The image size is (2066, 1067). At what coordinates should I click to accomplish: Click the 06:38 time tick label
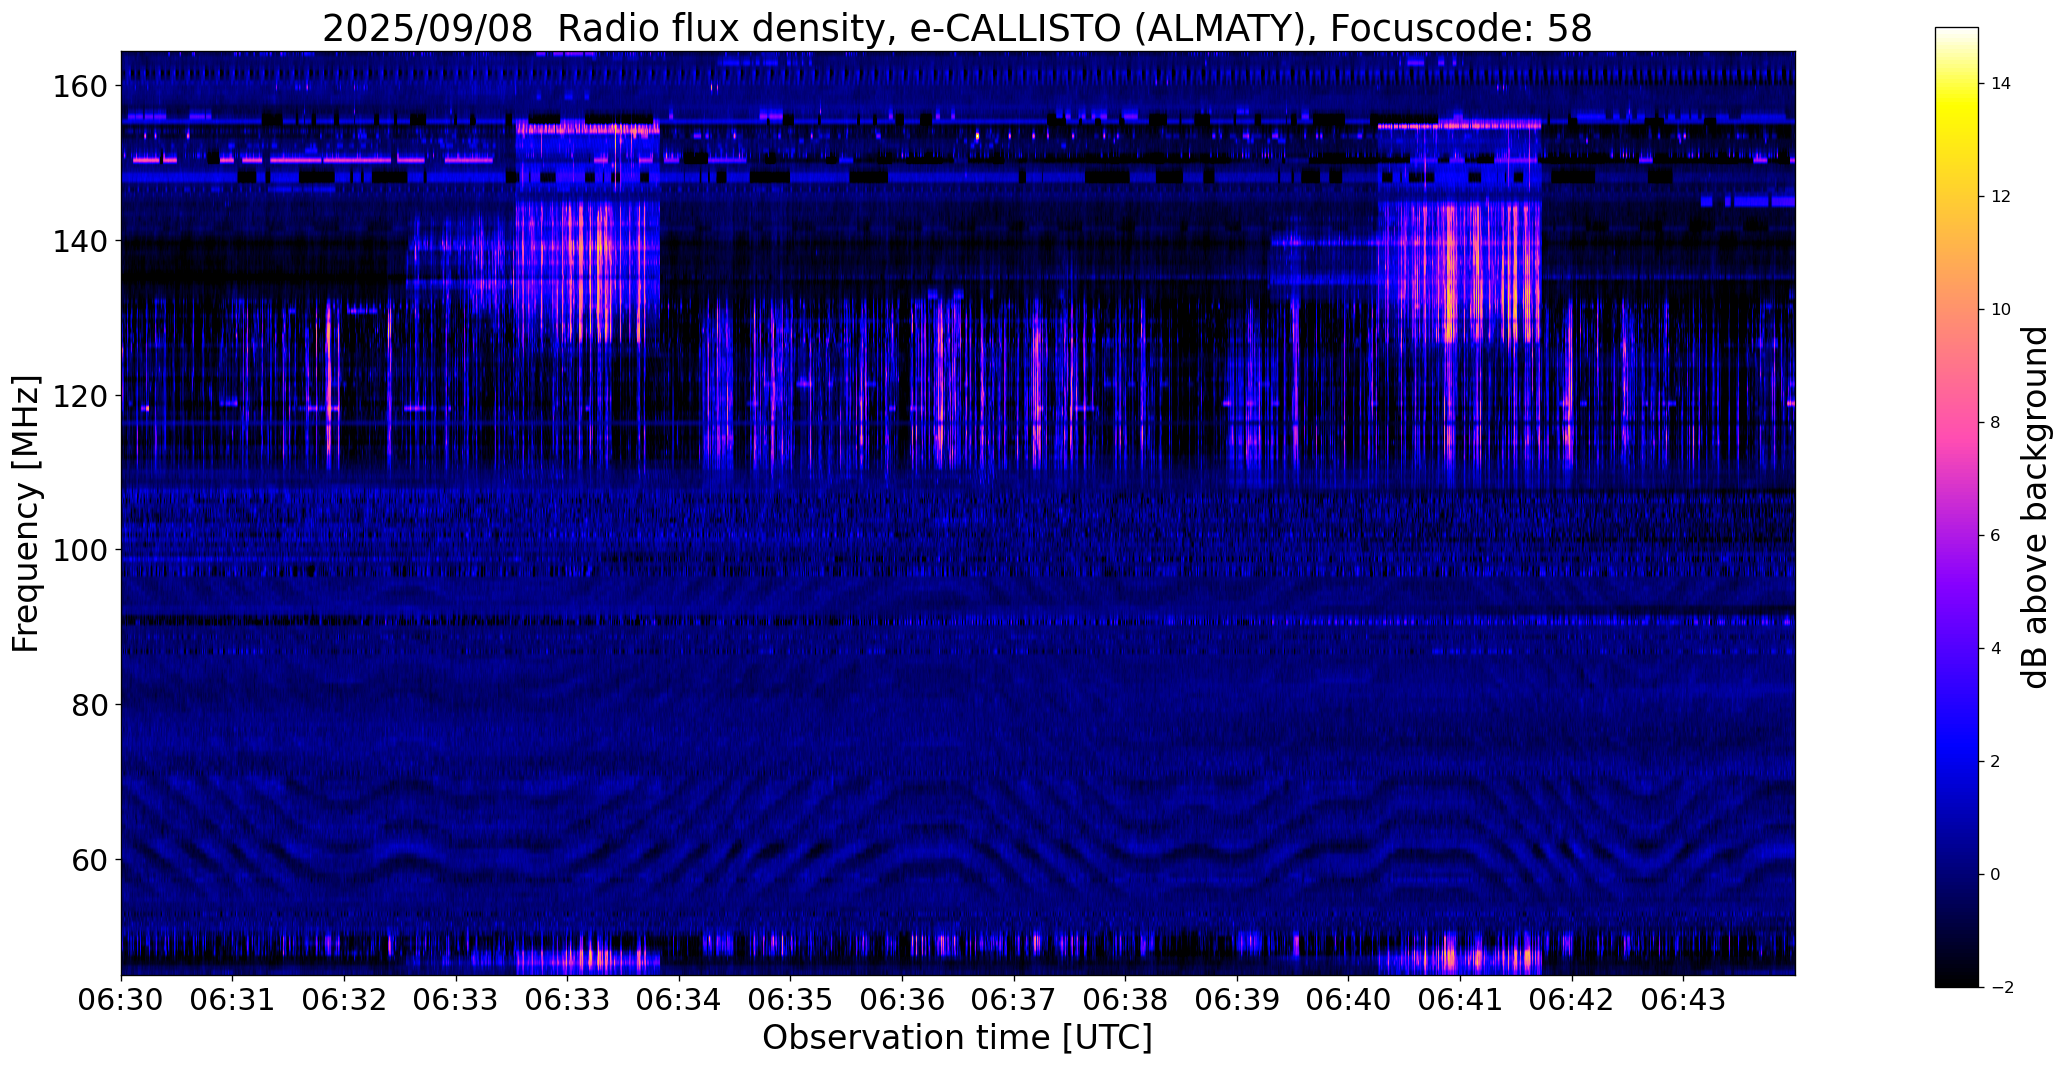[1125, 1000]
